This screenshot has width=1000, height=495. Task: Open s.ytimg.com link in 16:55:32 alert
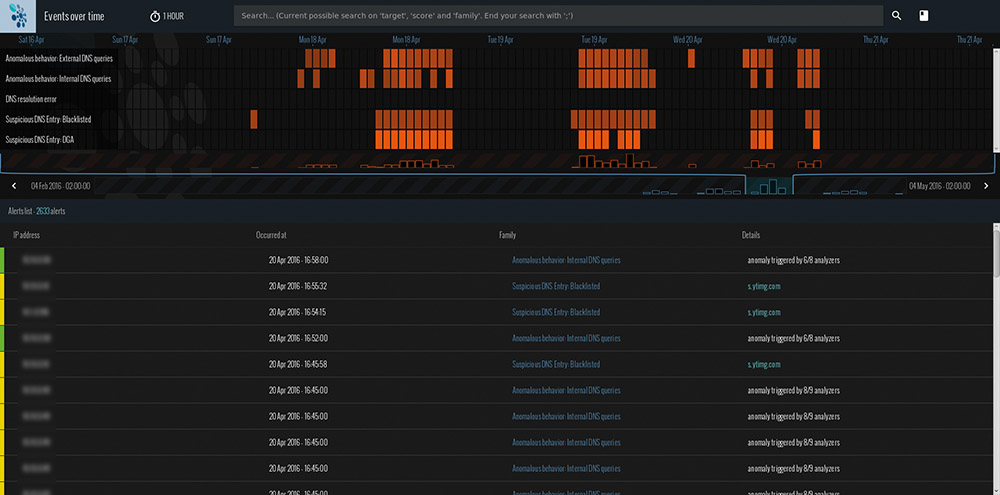point(764,286)
